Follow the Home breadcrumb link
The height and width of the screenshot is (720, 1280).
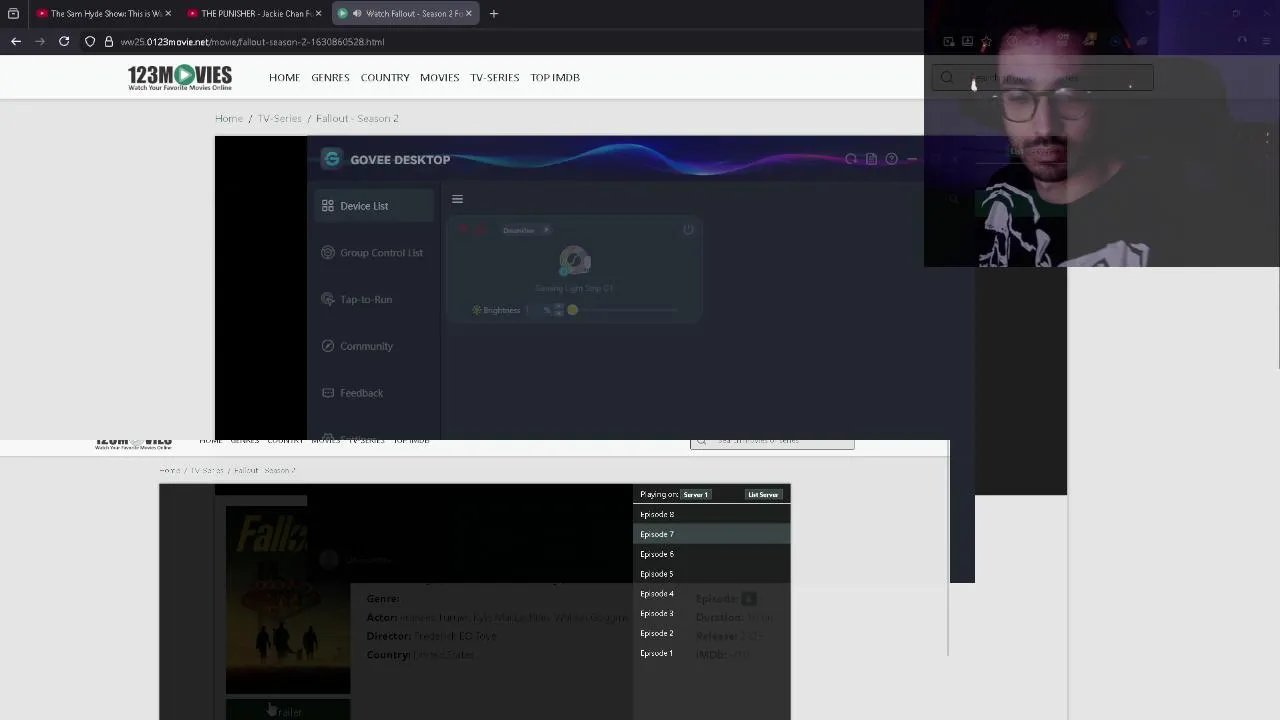pyautogui.click(x=229, y=118)
